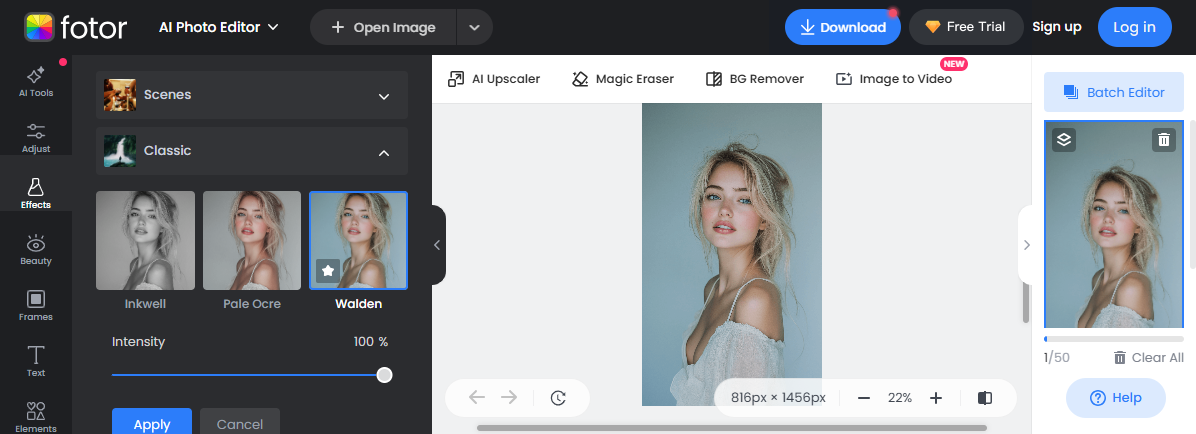The height and width of the screenshot is (434, 1196).
Task: Open the dropdown arrow beside Open Image
Action: click(474, 27)
